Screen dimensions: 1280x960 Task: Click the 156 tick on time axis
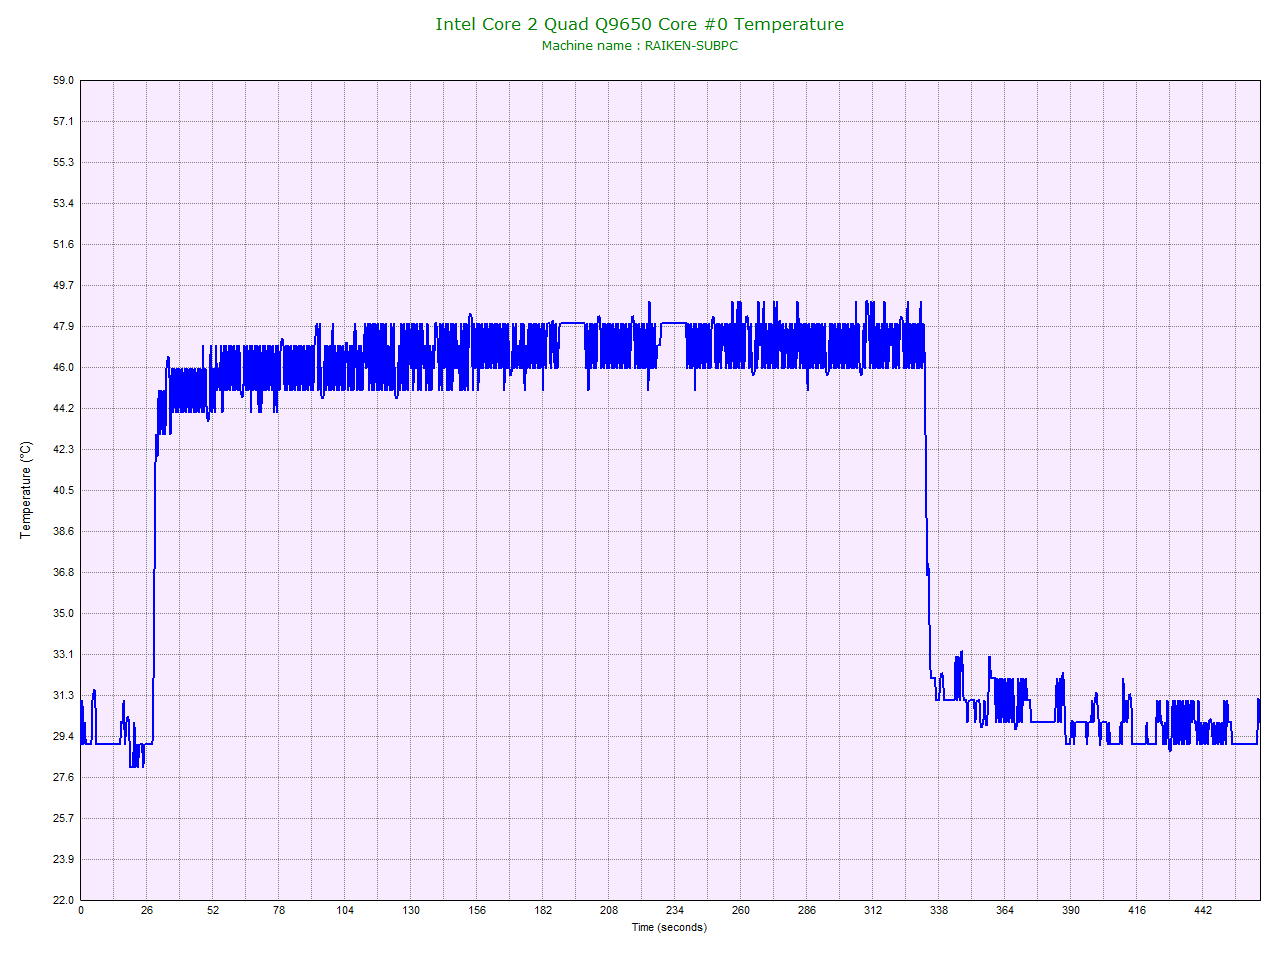(x=477, y=910)
